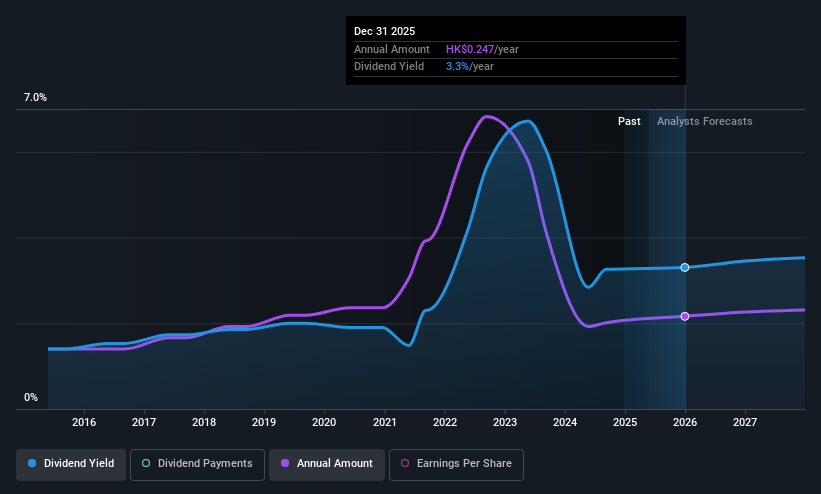This screenshot has width=821, height=494.
Task: Click the 2016 year label on axis
Action: (84, 422)
